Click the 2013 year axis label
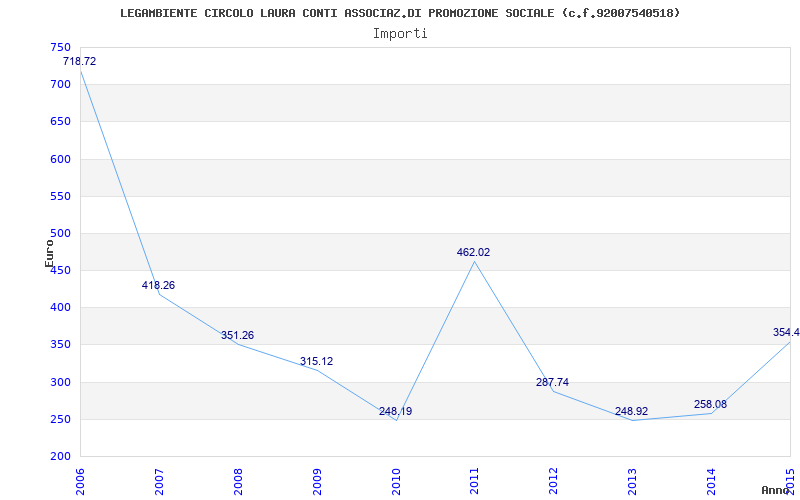Screen dimensions: 800x500 click(633, 481)
